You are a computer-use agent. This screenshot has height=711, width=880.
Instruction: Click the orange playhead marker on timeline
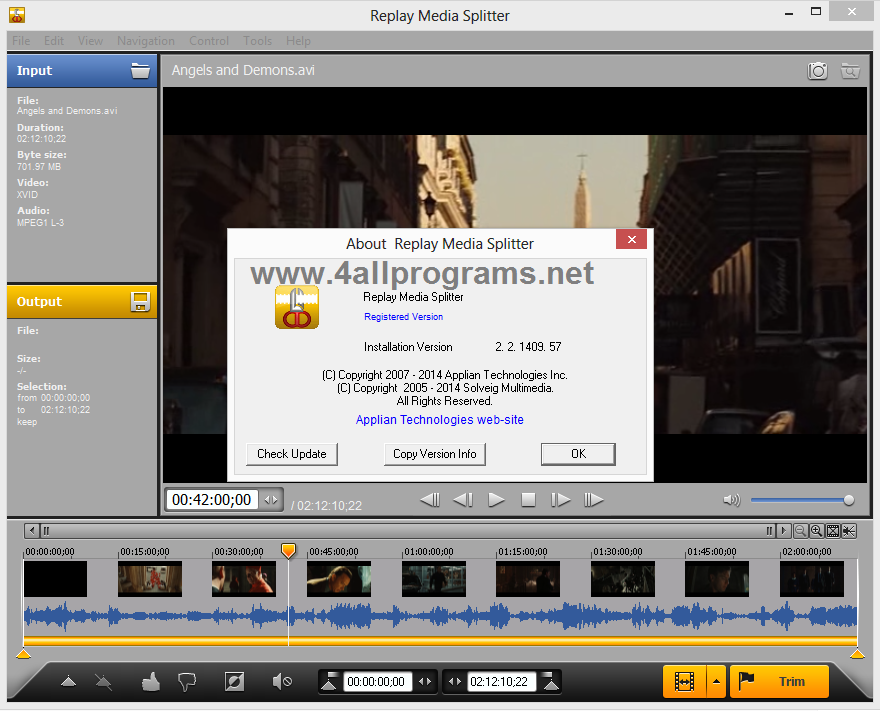288,551
